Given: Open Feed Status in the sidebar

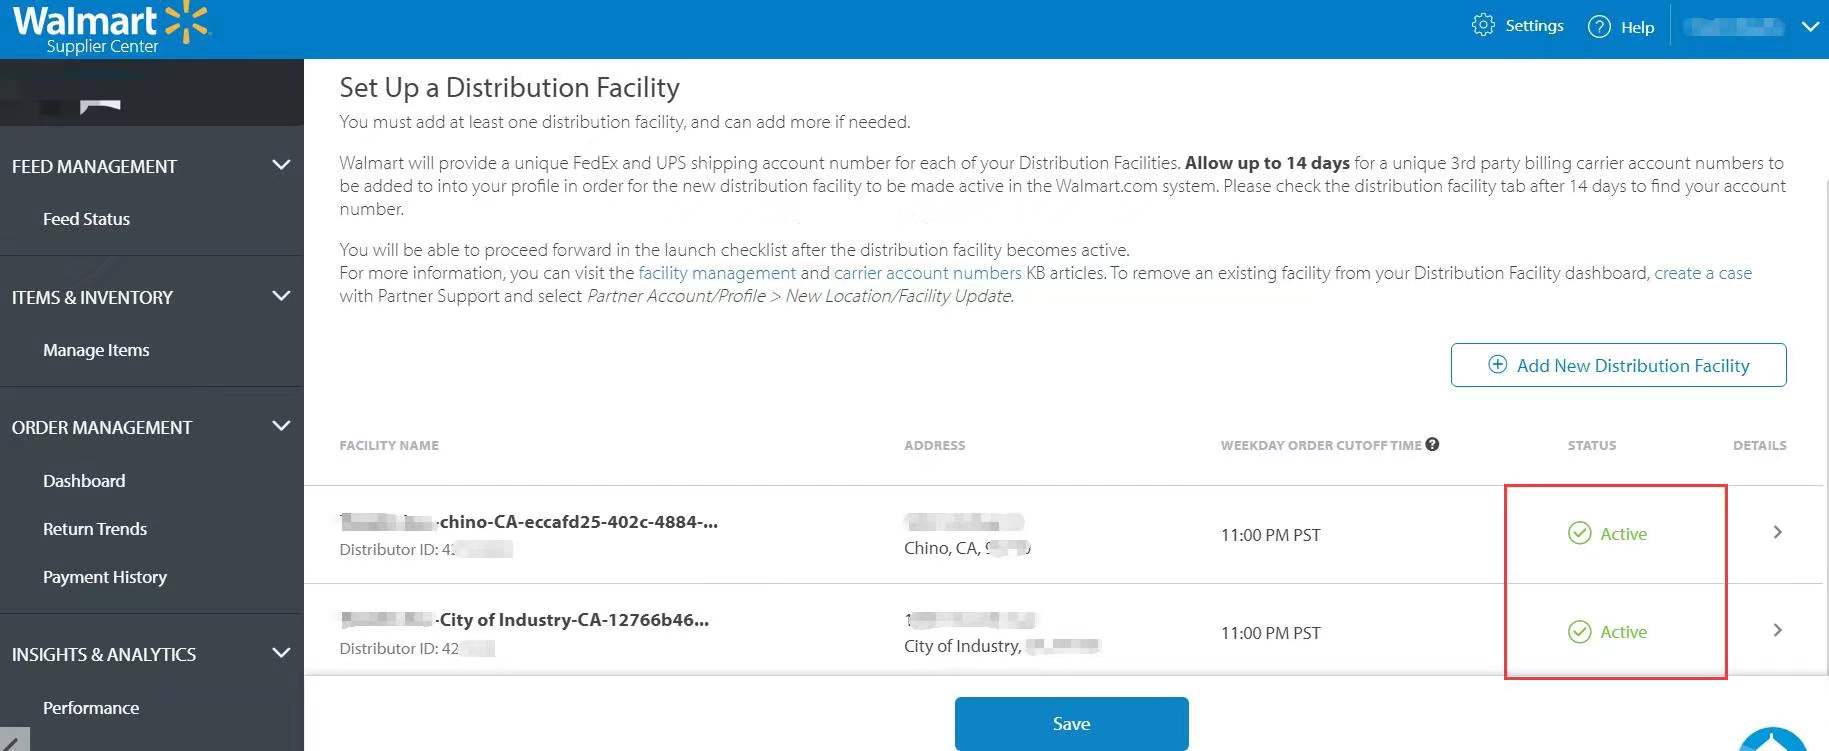Looking at the screenshot, I should [x=86, y=219].
